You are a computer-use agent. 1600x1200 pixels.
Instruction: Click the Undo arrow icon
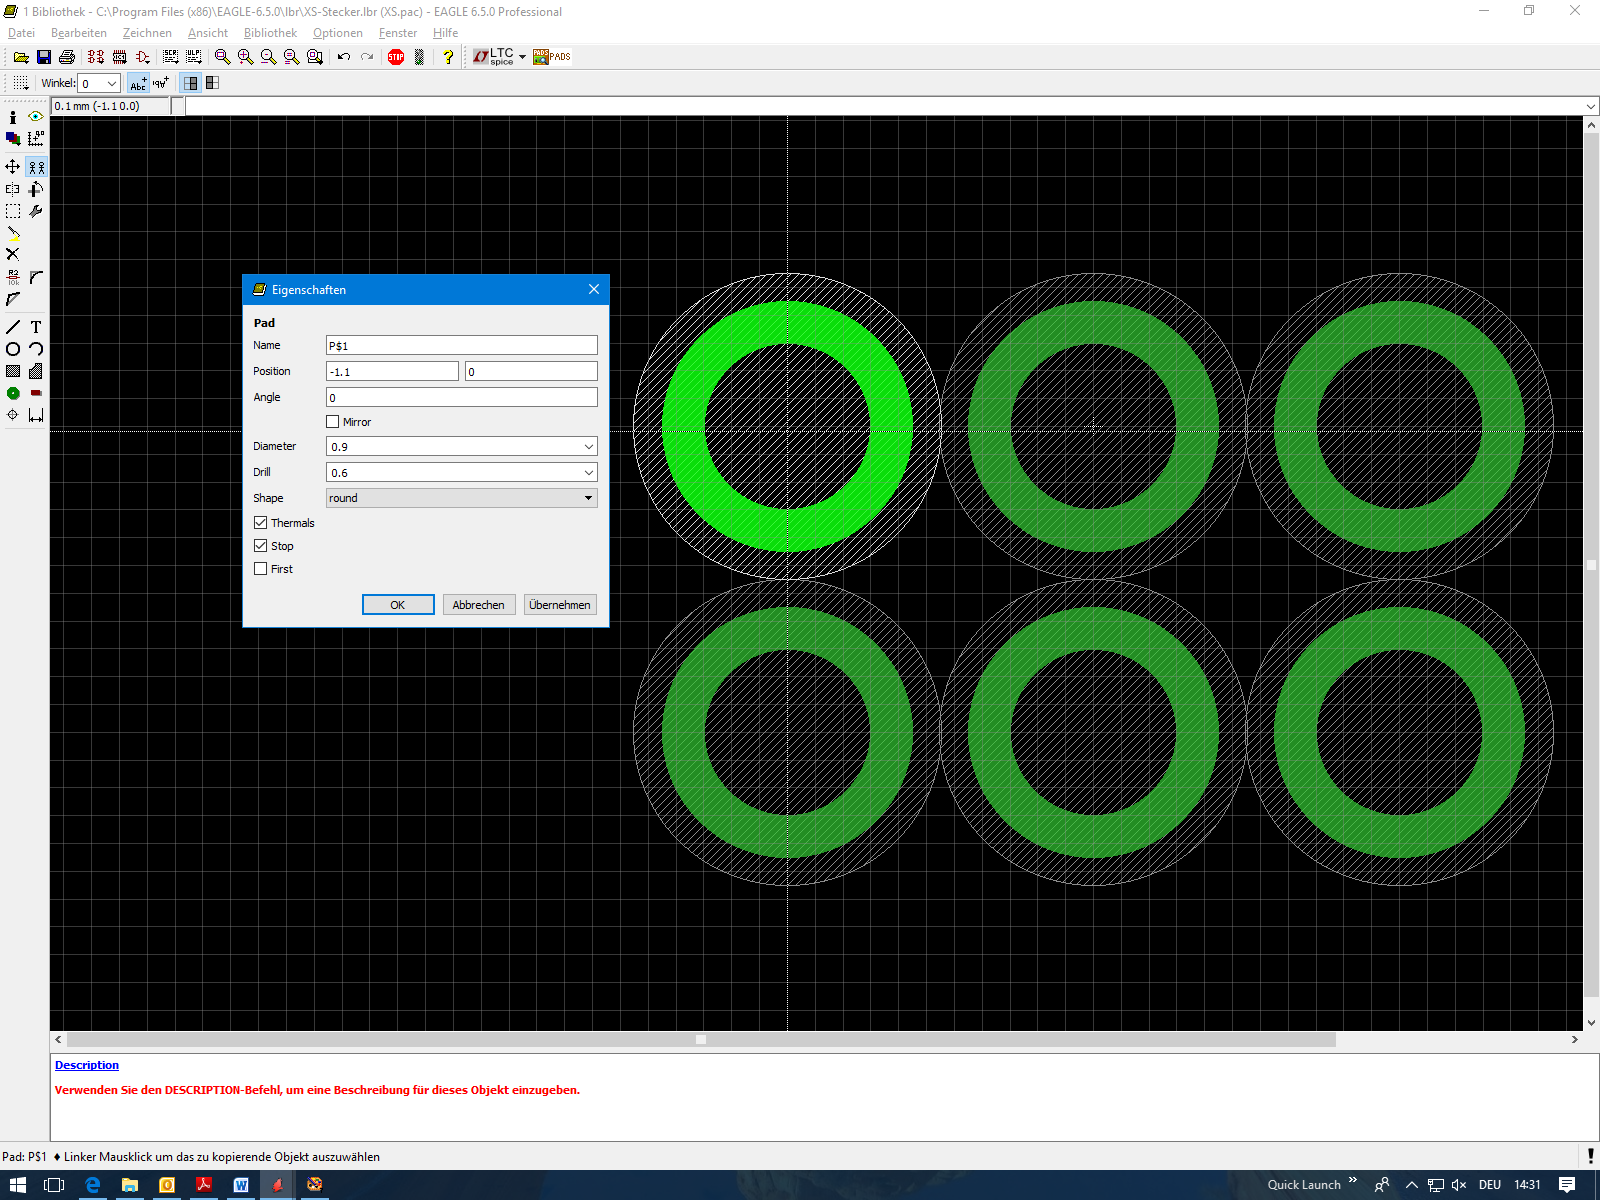(344, 57)
